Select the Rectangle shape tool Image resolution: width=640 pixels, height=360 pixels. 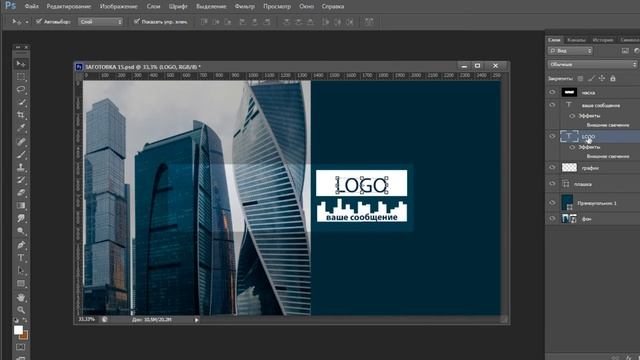pos(20,283)
